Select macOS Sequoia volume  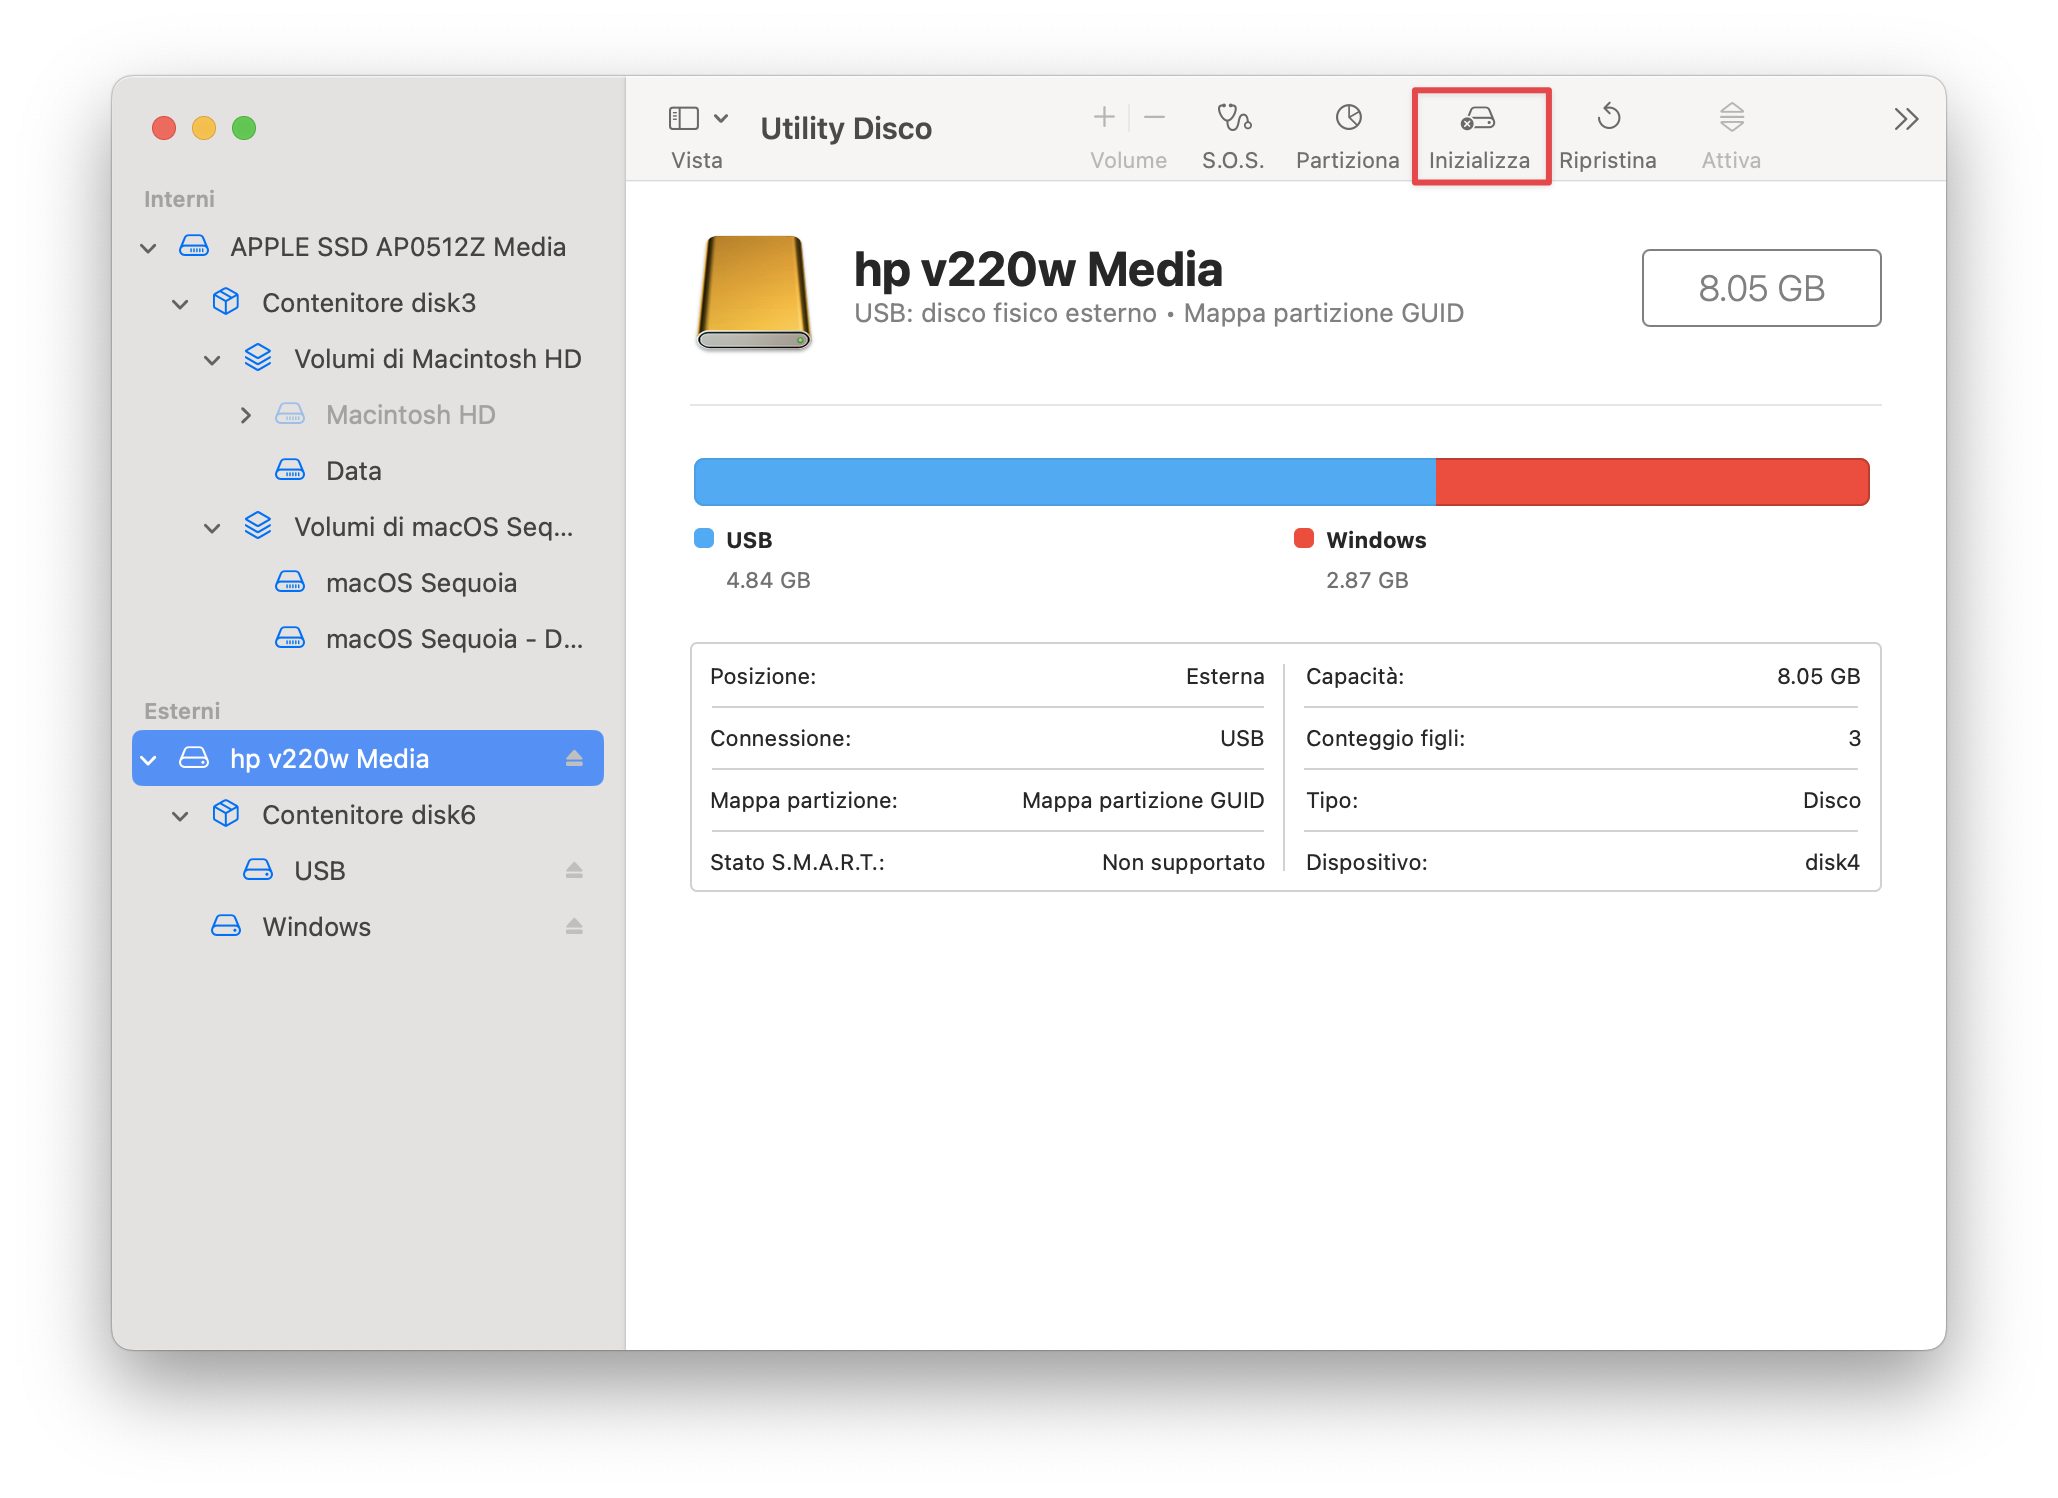pos(368,583)
